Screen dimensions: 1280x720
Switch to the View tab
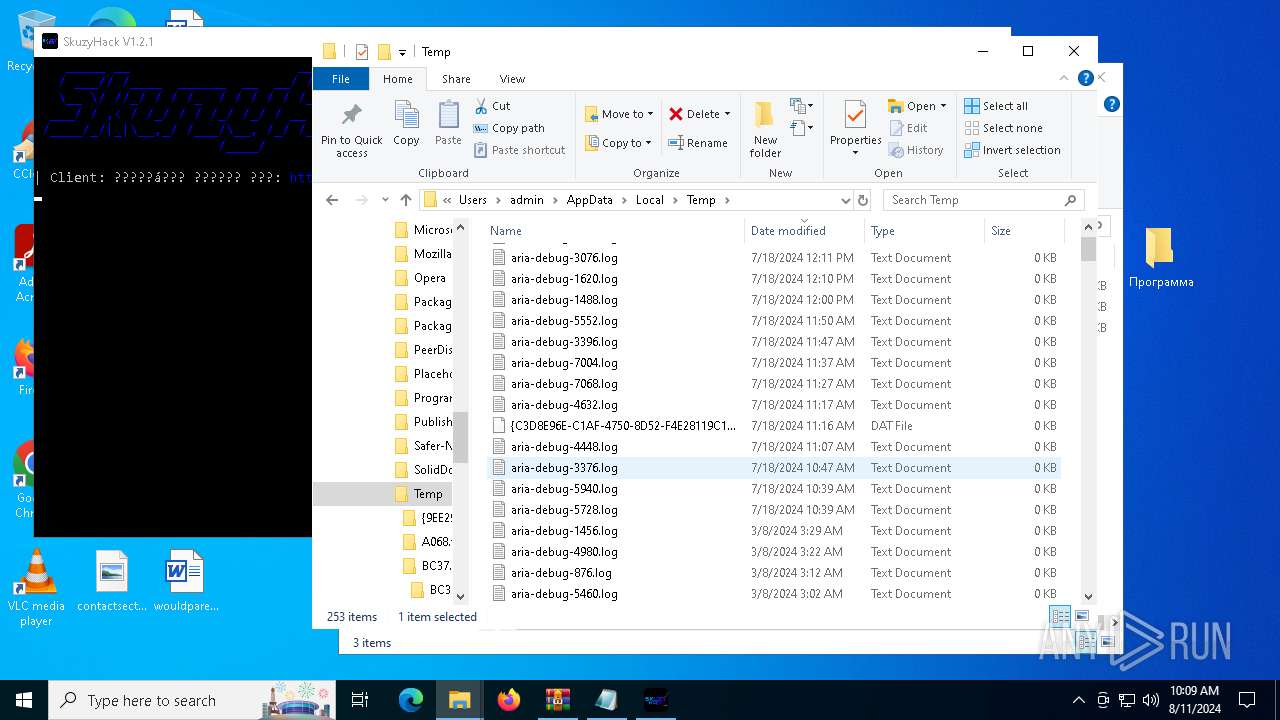(x=512, y=79)
